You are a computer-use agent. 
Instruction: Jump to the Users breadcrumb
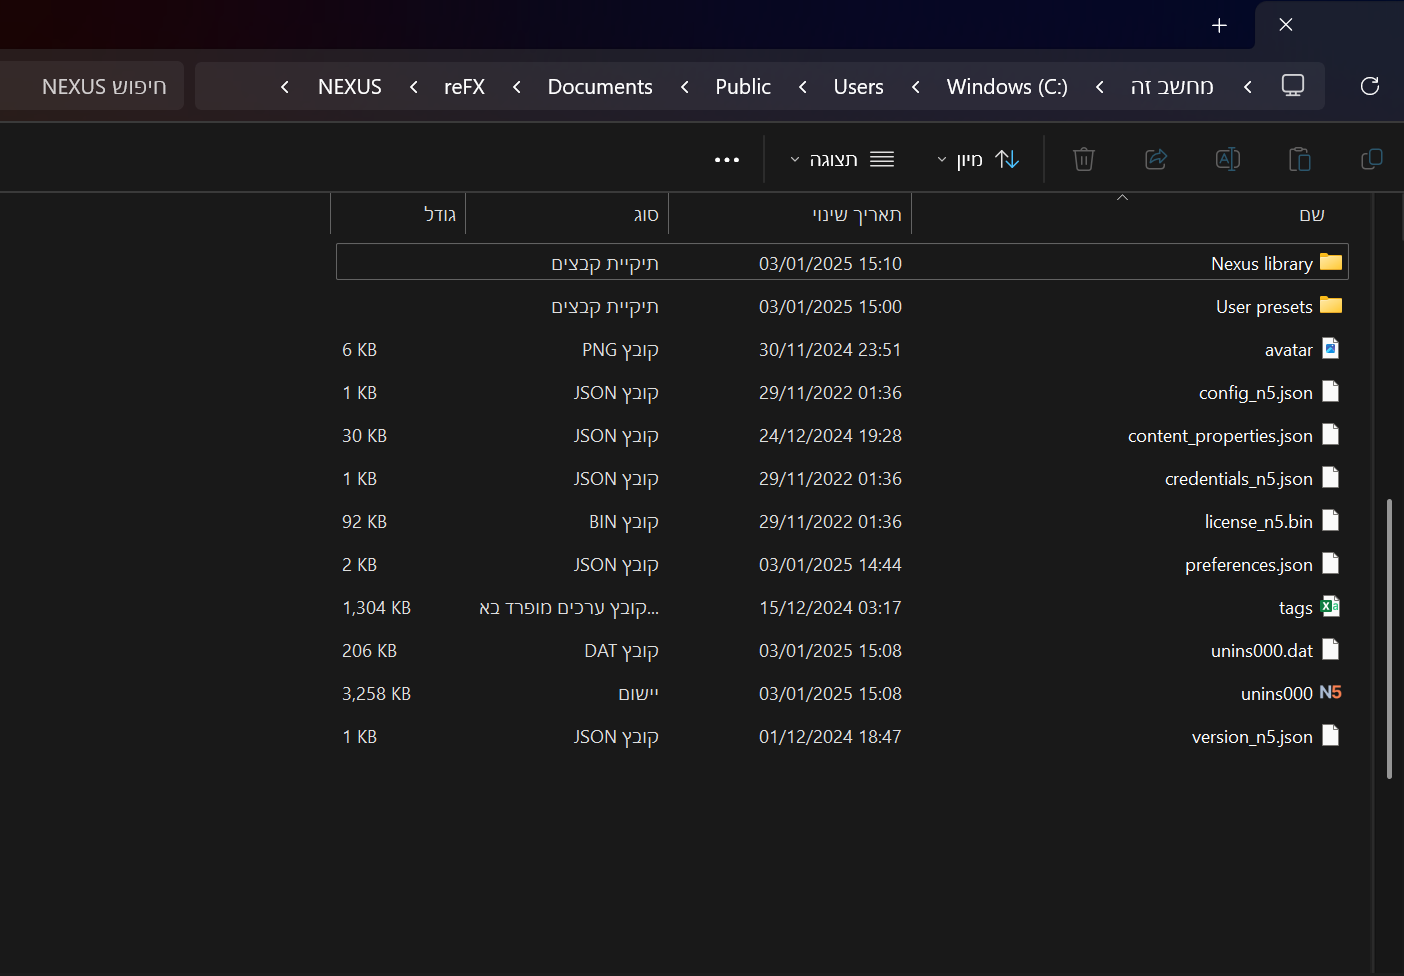coord(859,87)
